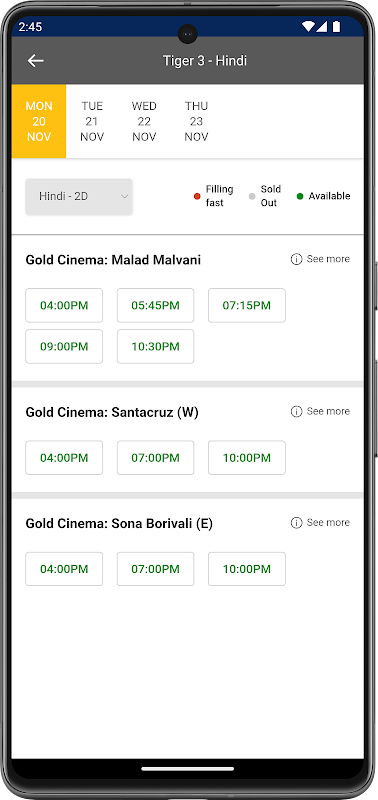Select the TUE 21 NOV date tab
The height and width of the screenshot is (800, 378).
92,121
